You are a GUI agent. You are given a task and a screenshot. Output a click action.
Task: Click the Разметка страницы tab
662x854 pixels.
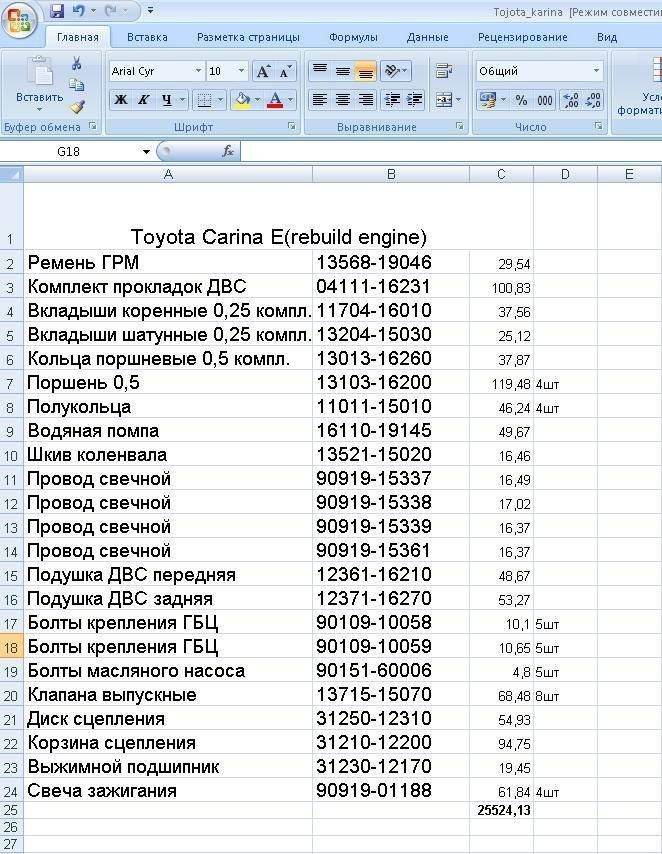(248, 37)
